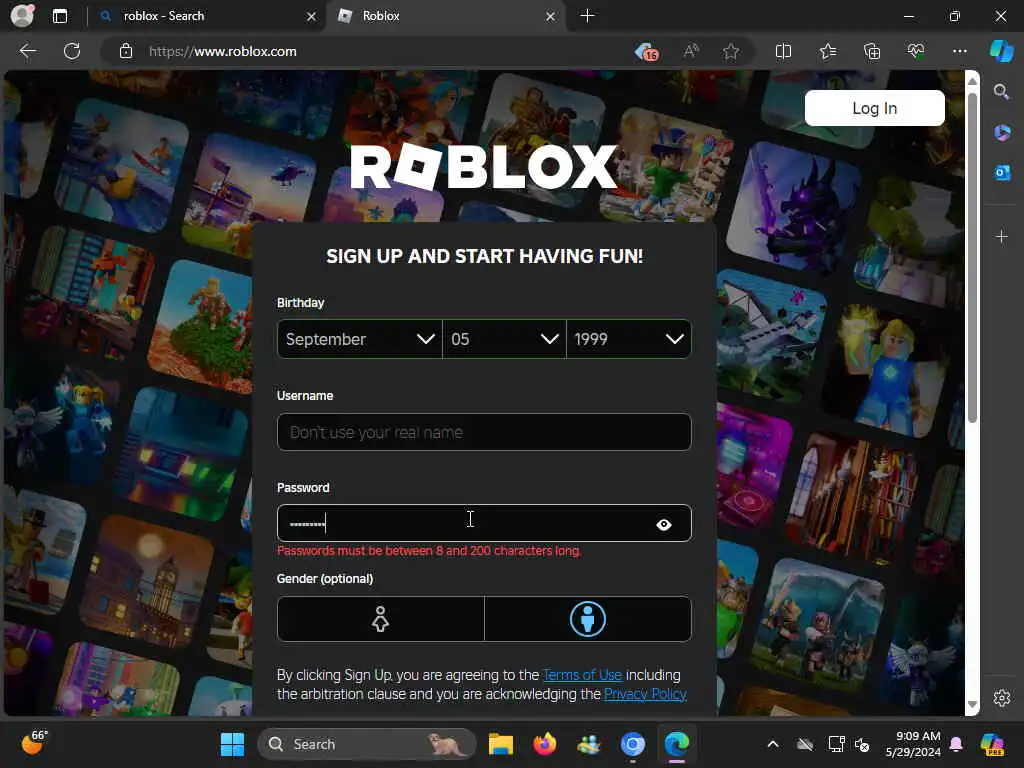Viewport: 1024px width, 768px height.
Task: Open shopping tag icon with 16 badge
Action: [647, 52]
